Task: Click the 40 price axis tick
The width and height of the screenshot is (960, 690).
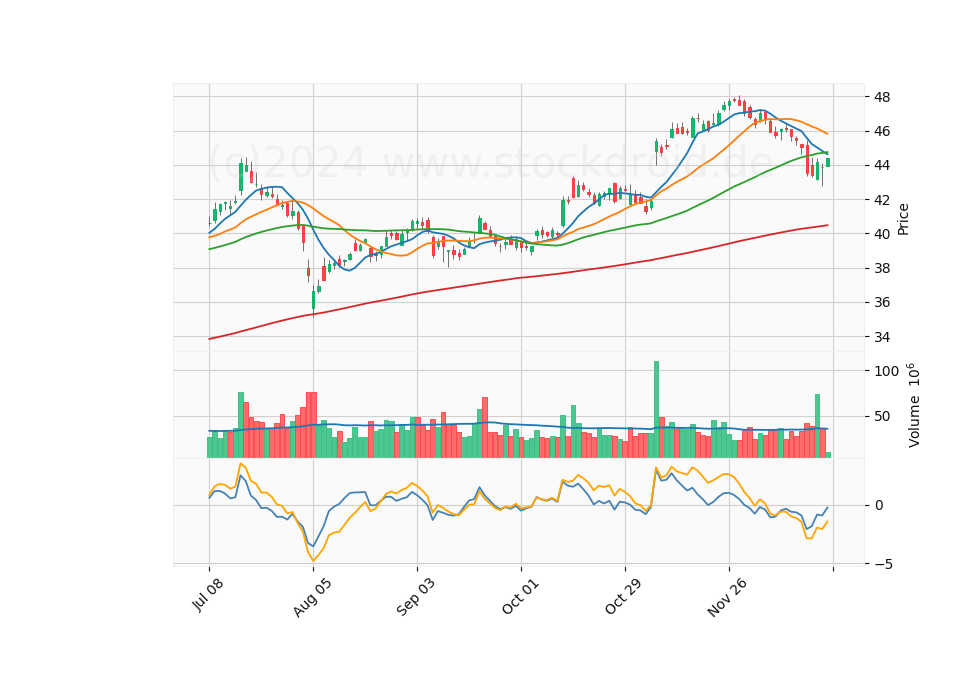Action: coord(882,234)
